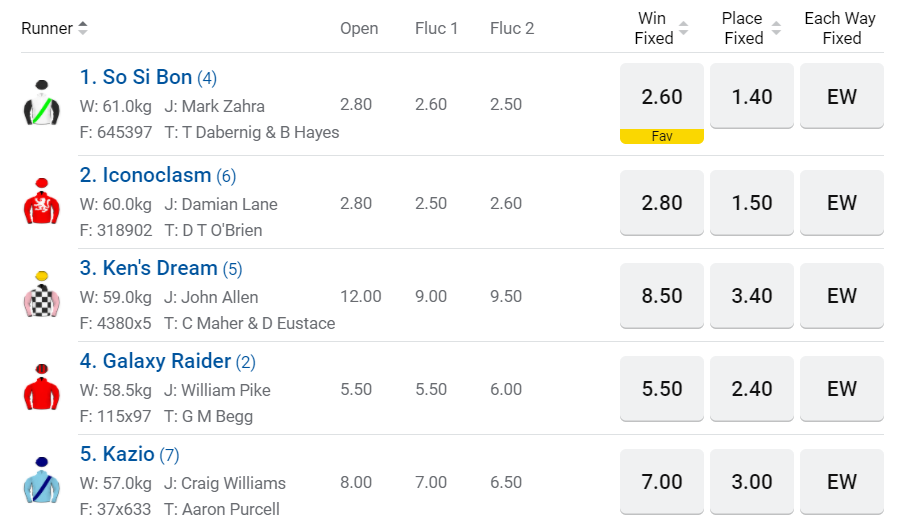Click So Si Bon jockey silks icon
This screenshot has width=900, height=522.
[42, 103]
